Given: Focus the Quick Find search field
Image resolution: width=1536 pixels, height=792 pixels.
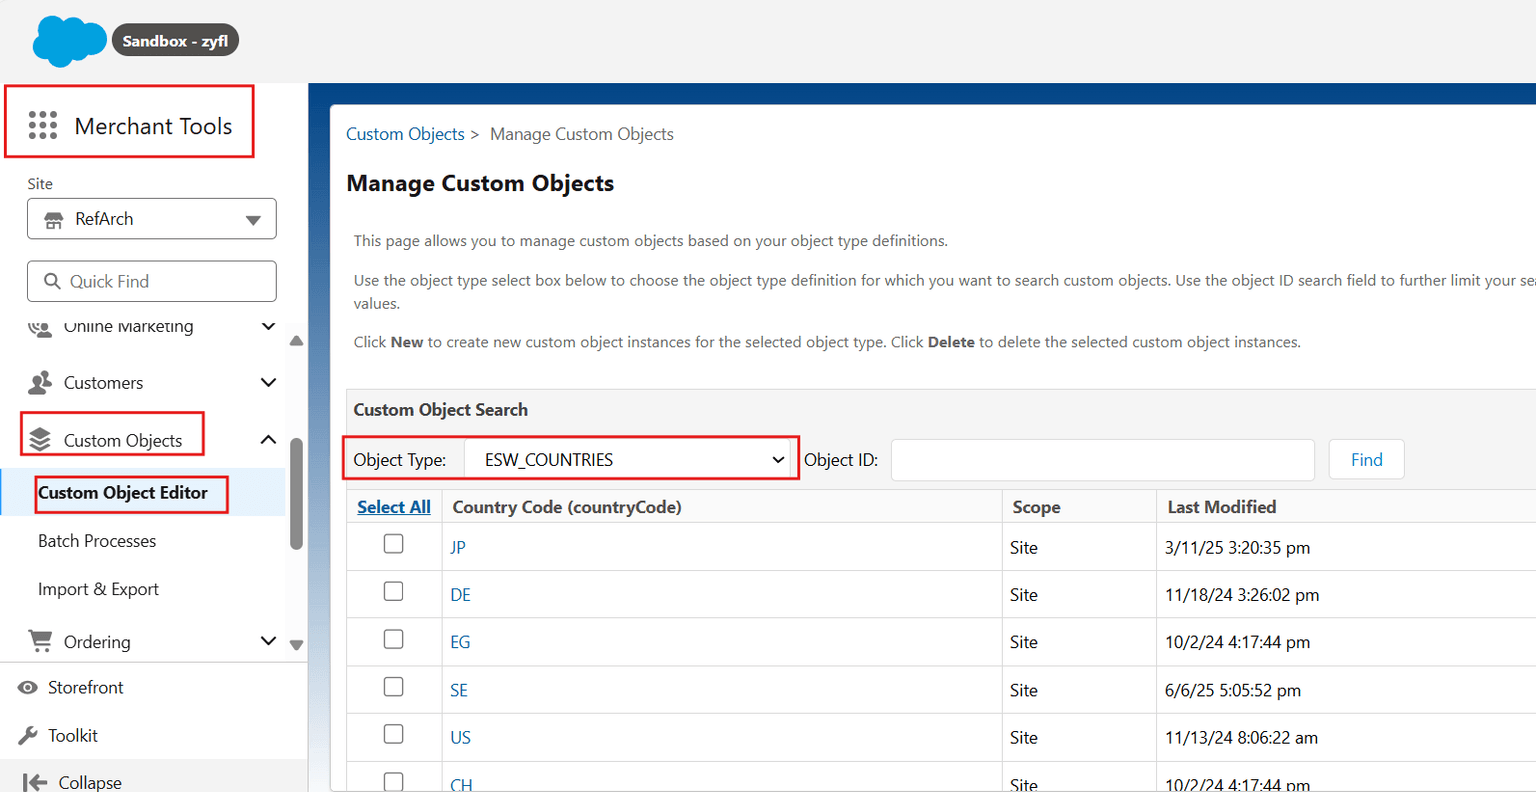Looking at the screenshot, I should [152, 281].
